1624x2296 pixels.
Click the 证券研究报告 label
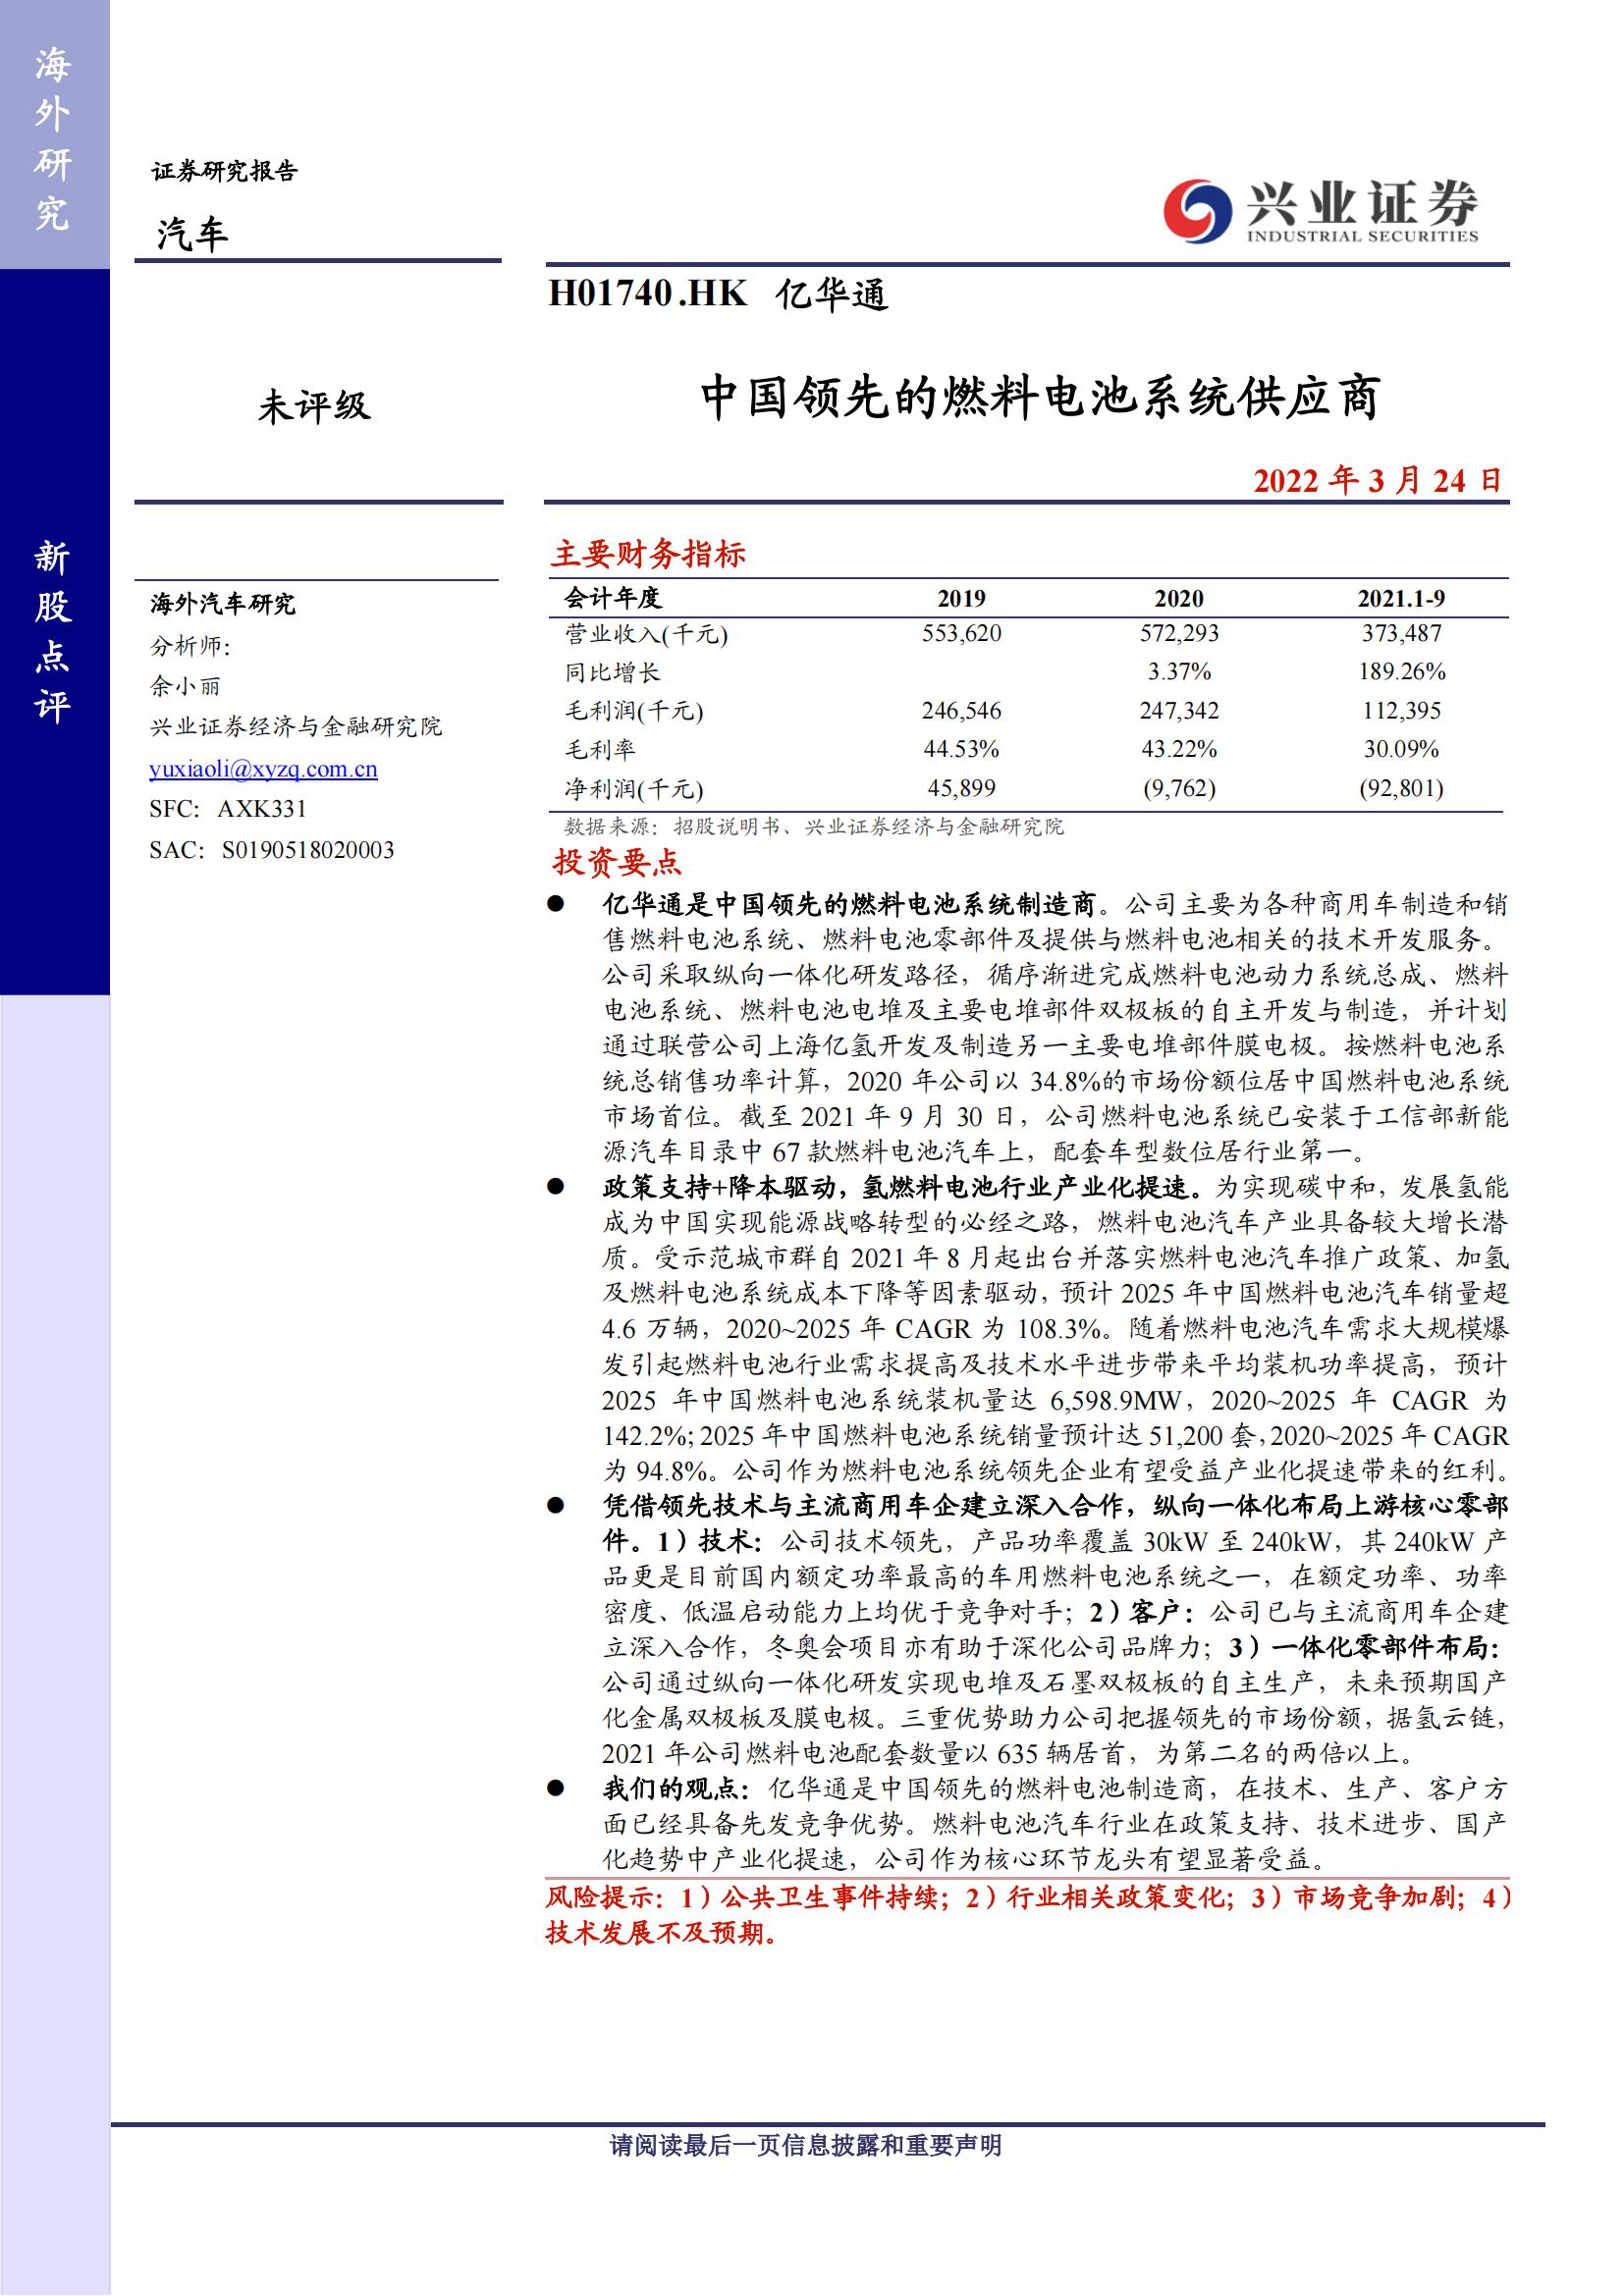(225, 171)
